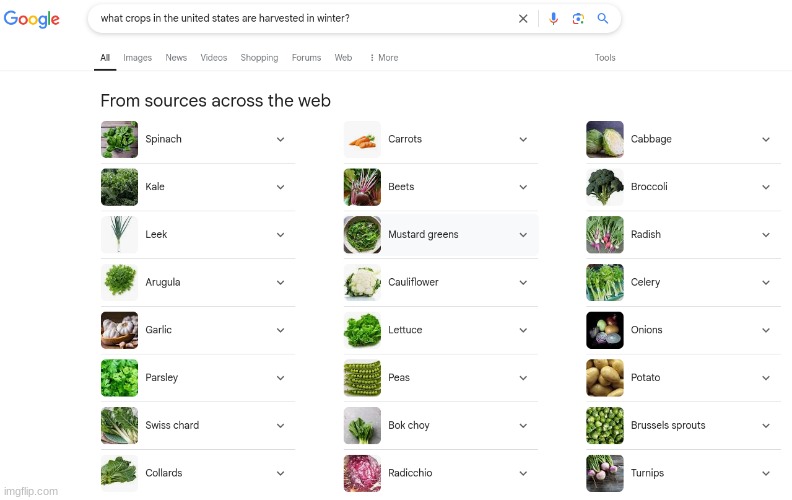Click inside the search query field
This screenshot has width=792, height=500.
click(300, 19)
